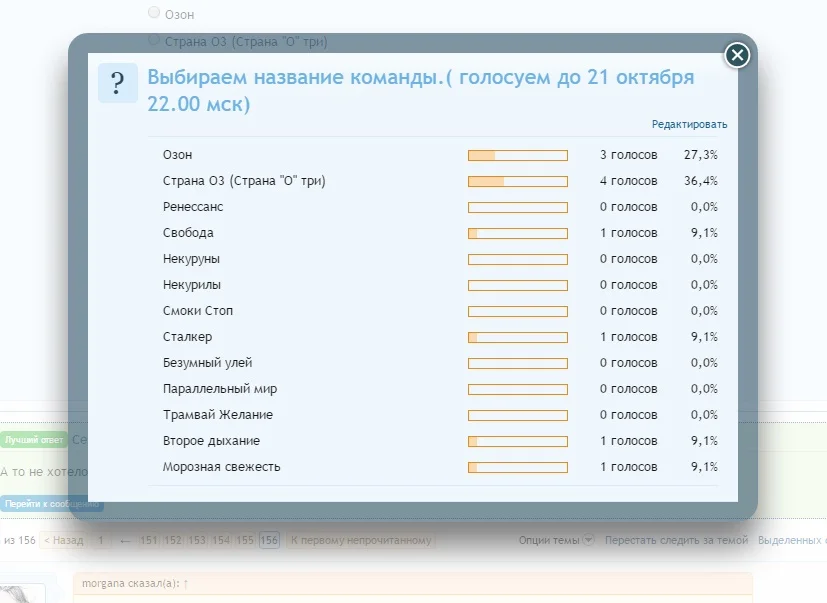Click Перестать следить за темой link
The width and height of the screenshot is (827, 603).
pos(677,540)
